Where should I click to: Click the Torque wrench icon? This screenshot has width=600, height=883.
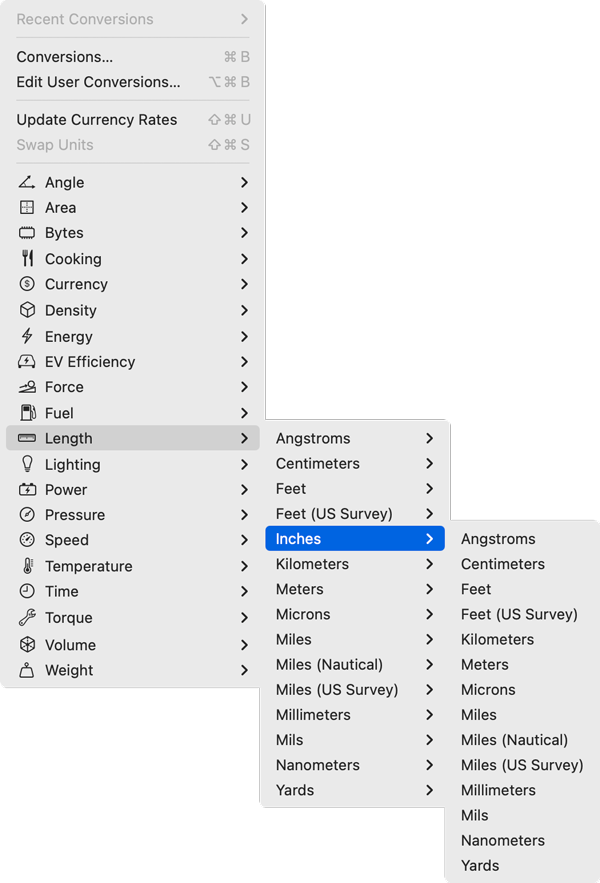(x=27, y=617)
